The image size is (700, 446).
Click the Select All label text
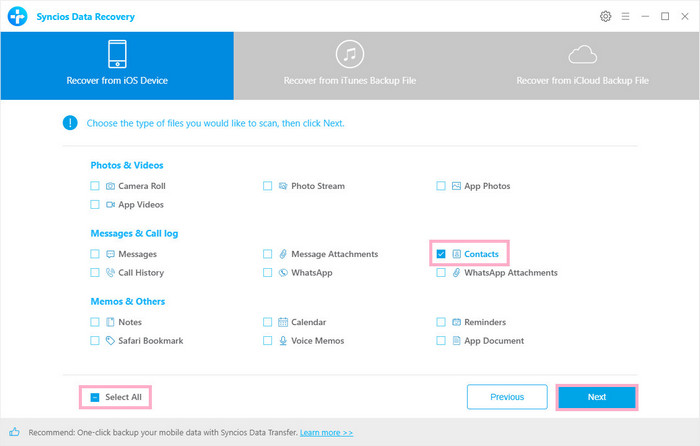[123, 397]
